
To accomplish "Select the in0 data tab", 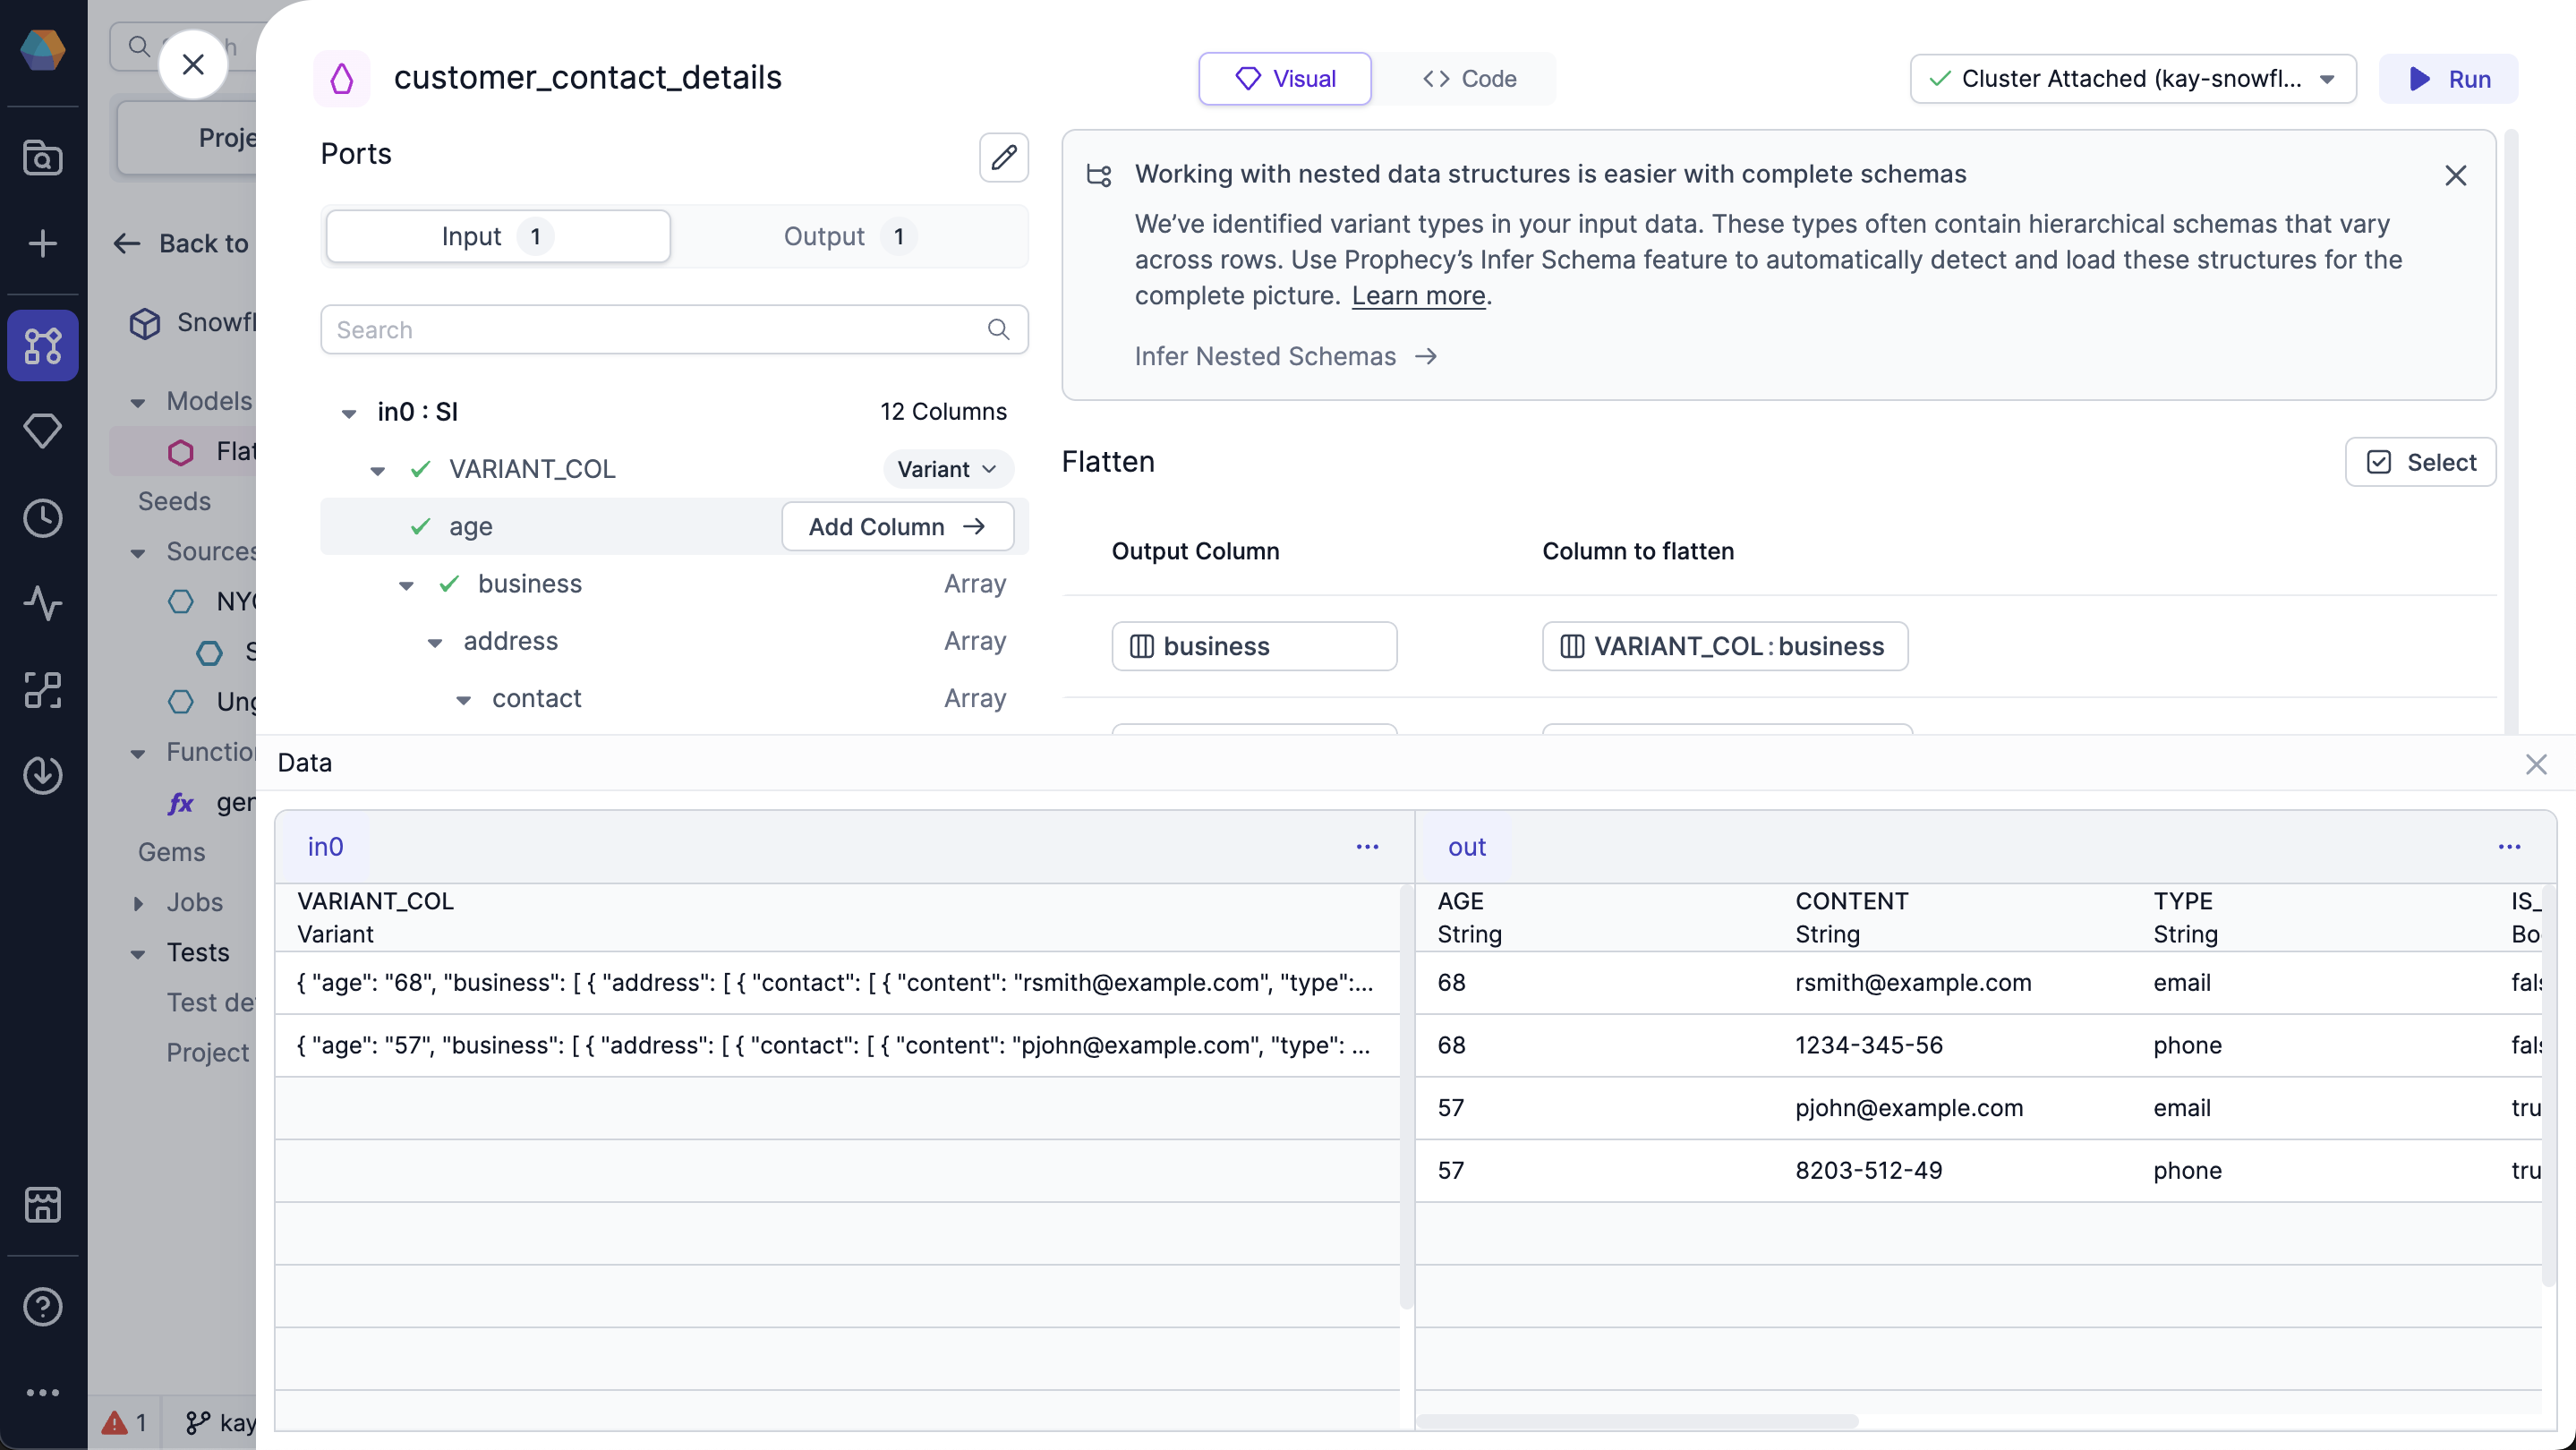I will [325, 847].
